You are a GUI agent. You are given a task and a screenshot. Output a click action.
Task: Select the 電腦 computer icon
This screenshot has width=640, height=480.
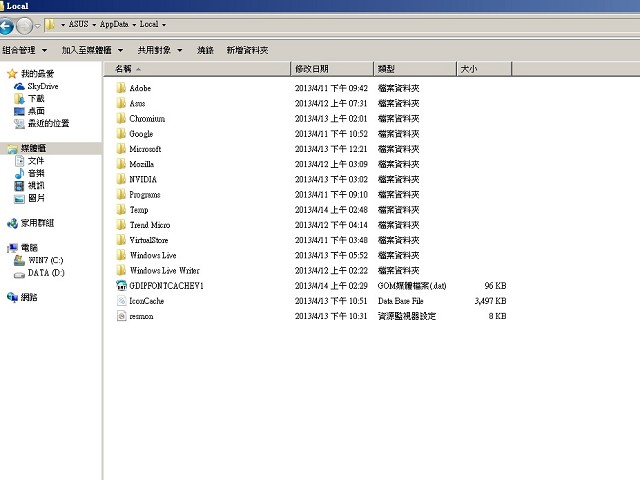(12, 248)
